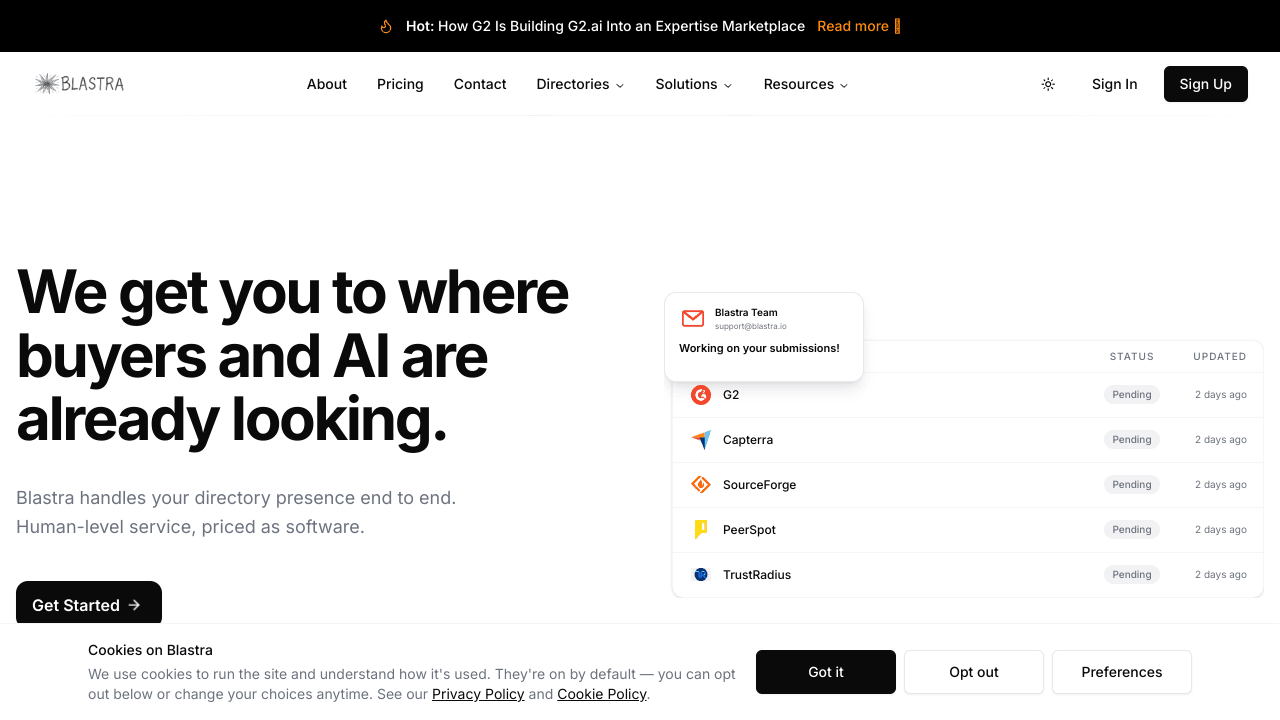The width and height of the screenshot is (1280, 720).
Task: Open the Cookie Policy link
Action: pyautogui.click(x=602, y=694)
